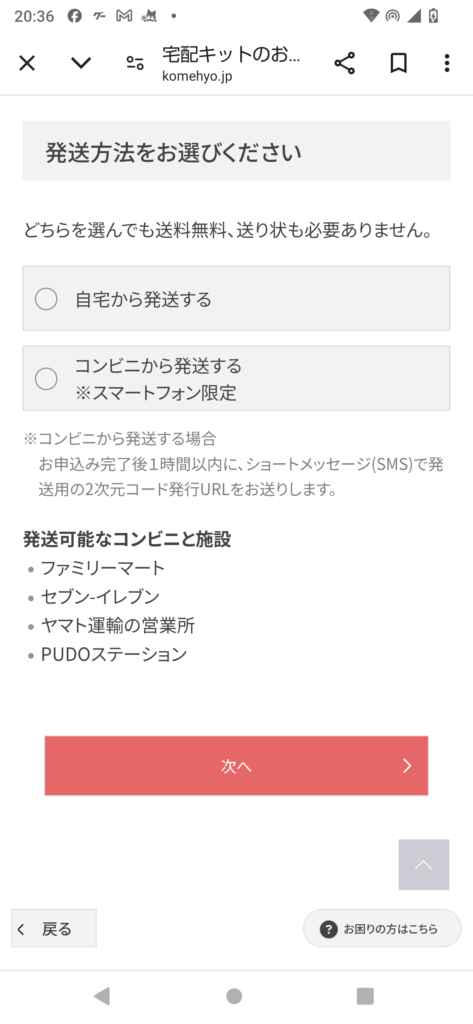Minimize tab with down chevron
This screenshot has width=473, height=1024.
81,63
